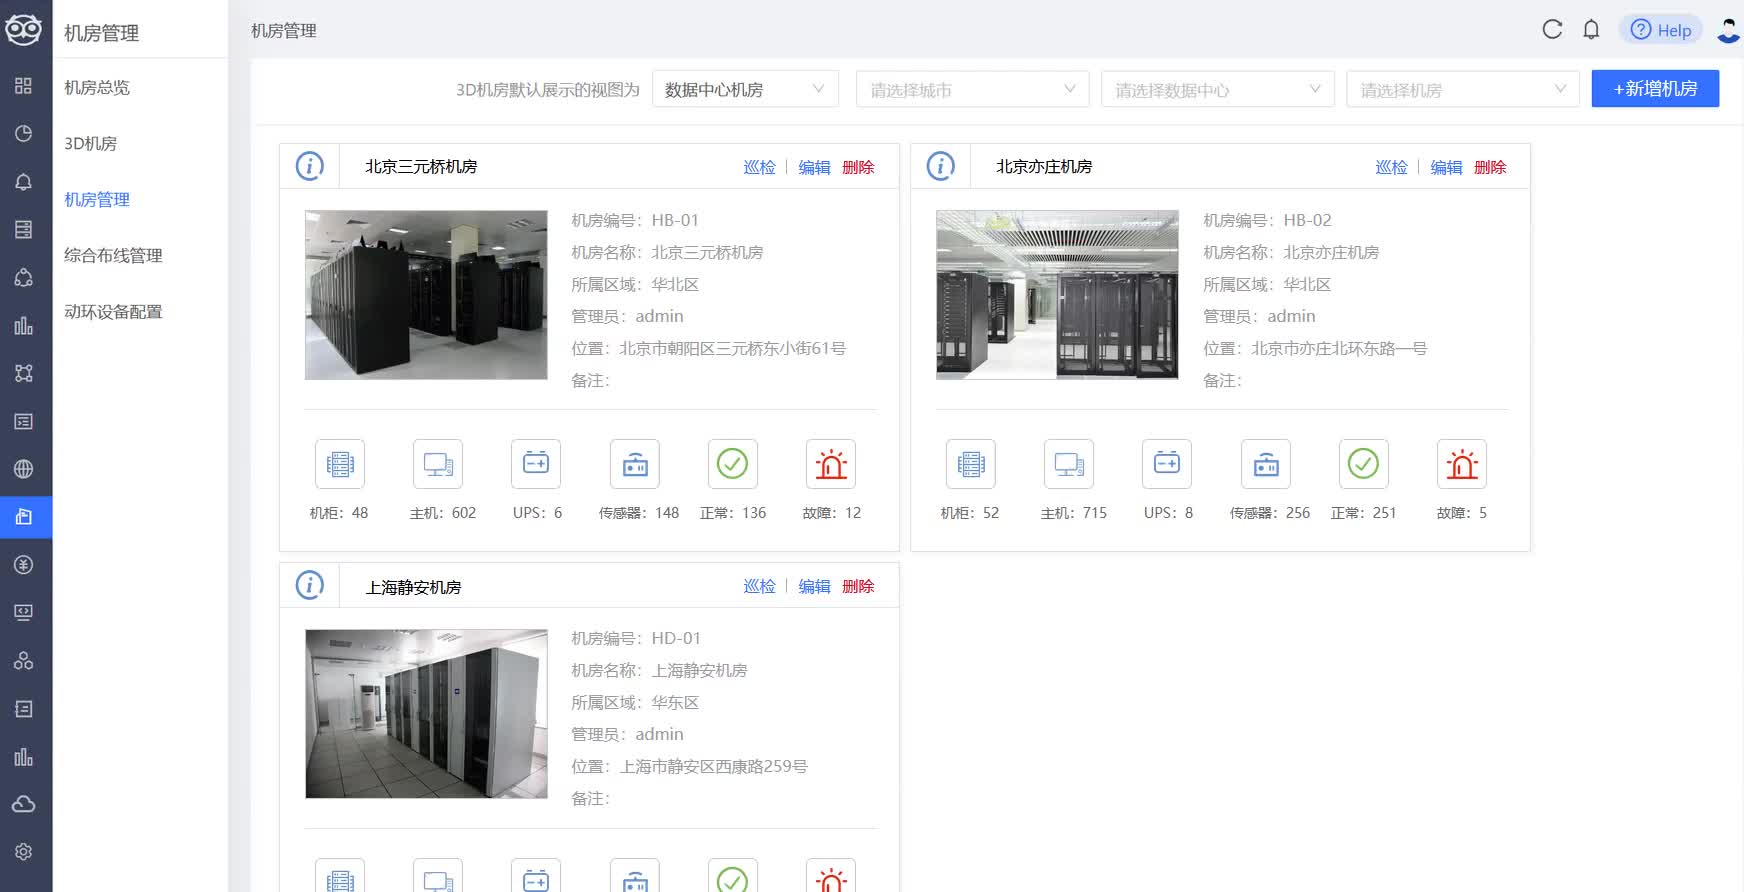Screen dimensions: 1744x892
Task: Expand the 数据中心机房 default view dropdown
Action: coord(745,89)
